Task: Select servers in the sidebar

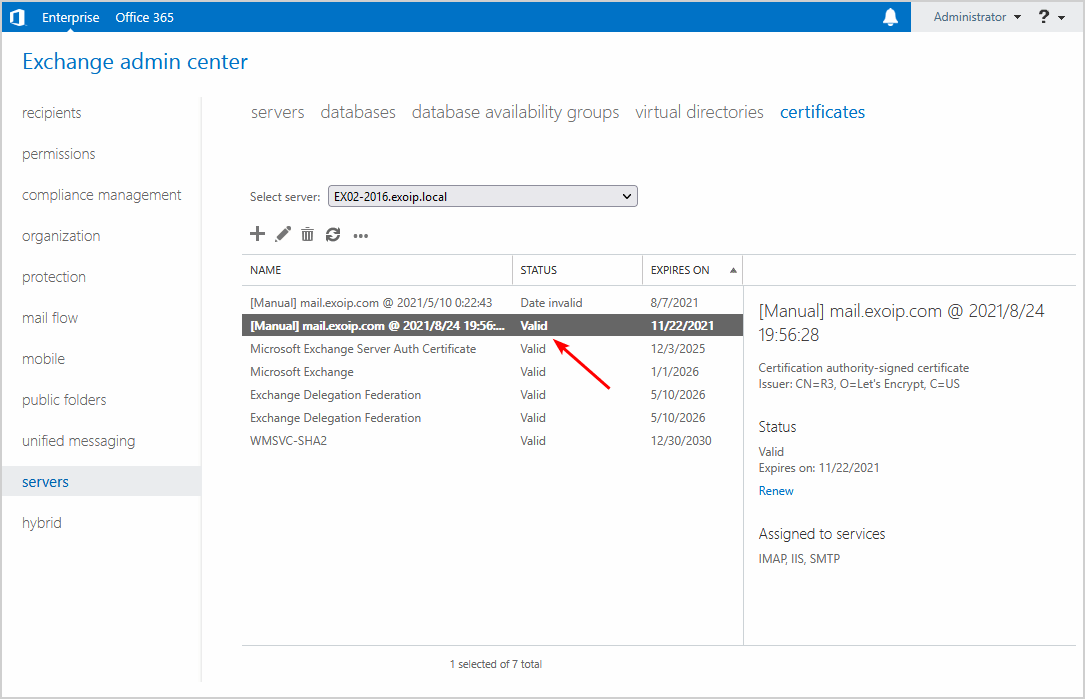Action: 101,482
